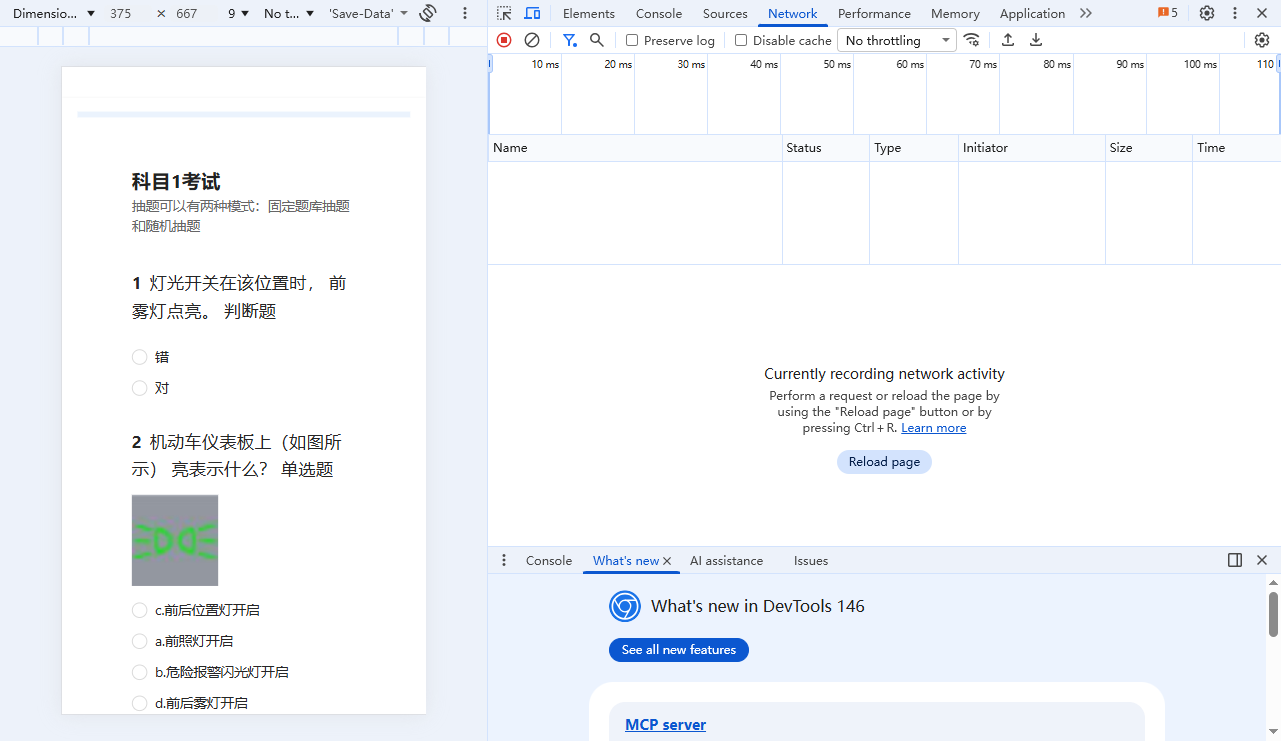Open network search with magnifier icon
1281x741 pixels.
click(597, 40)
